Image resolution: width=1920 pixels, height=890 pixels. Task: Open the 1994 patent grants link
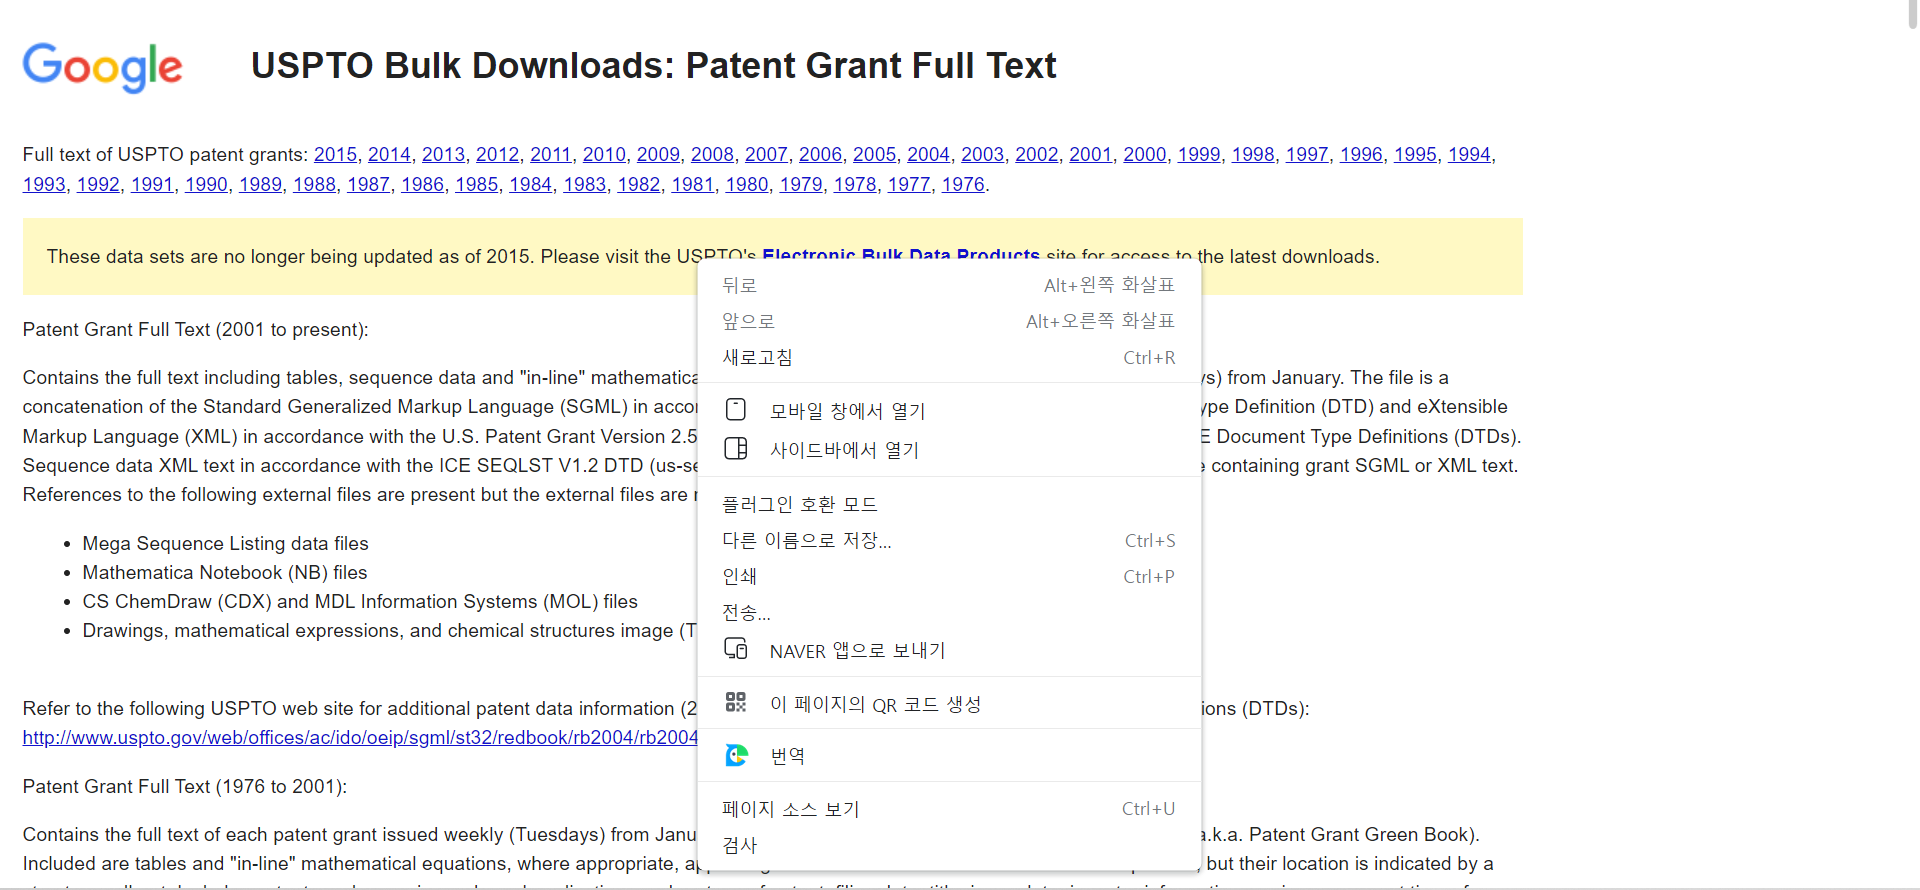coord(1468,154)
